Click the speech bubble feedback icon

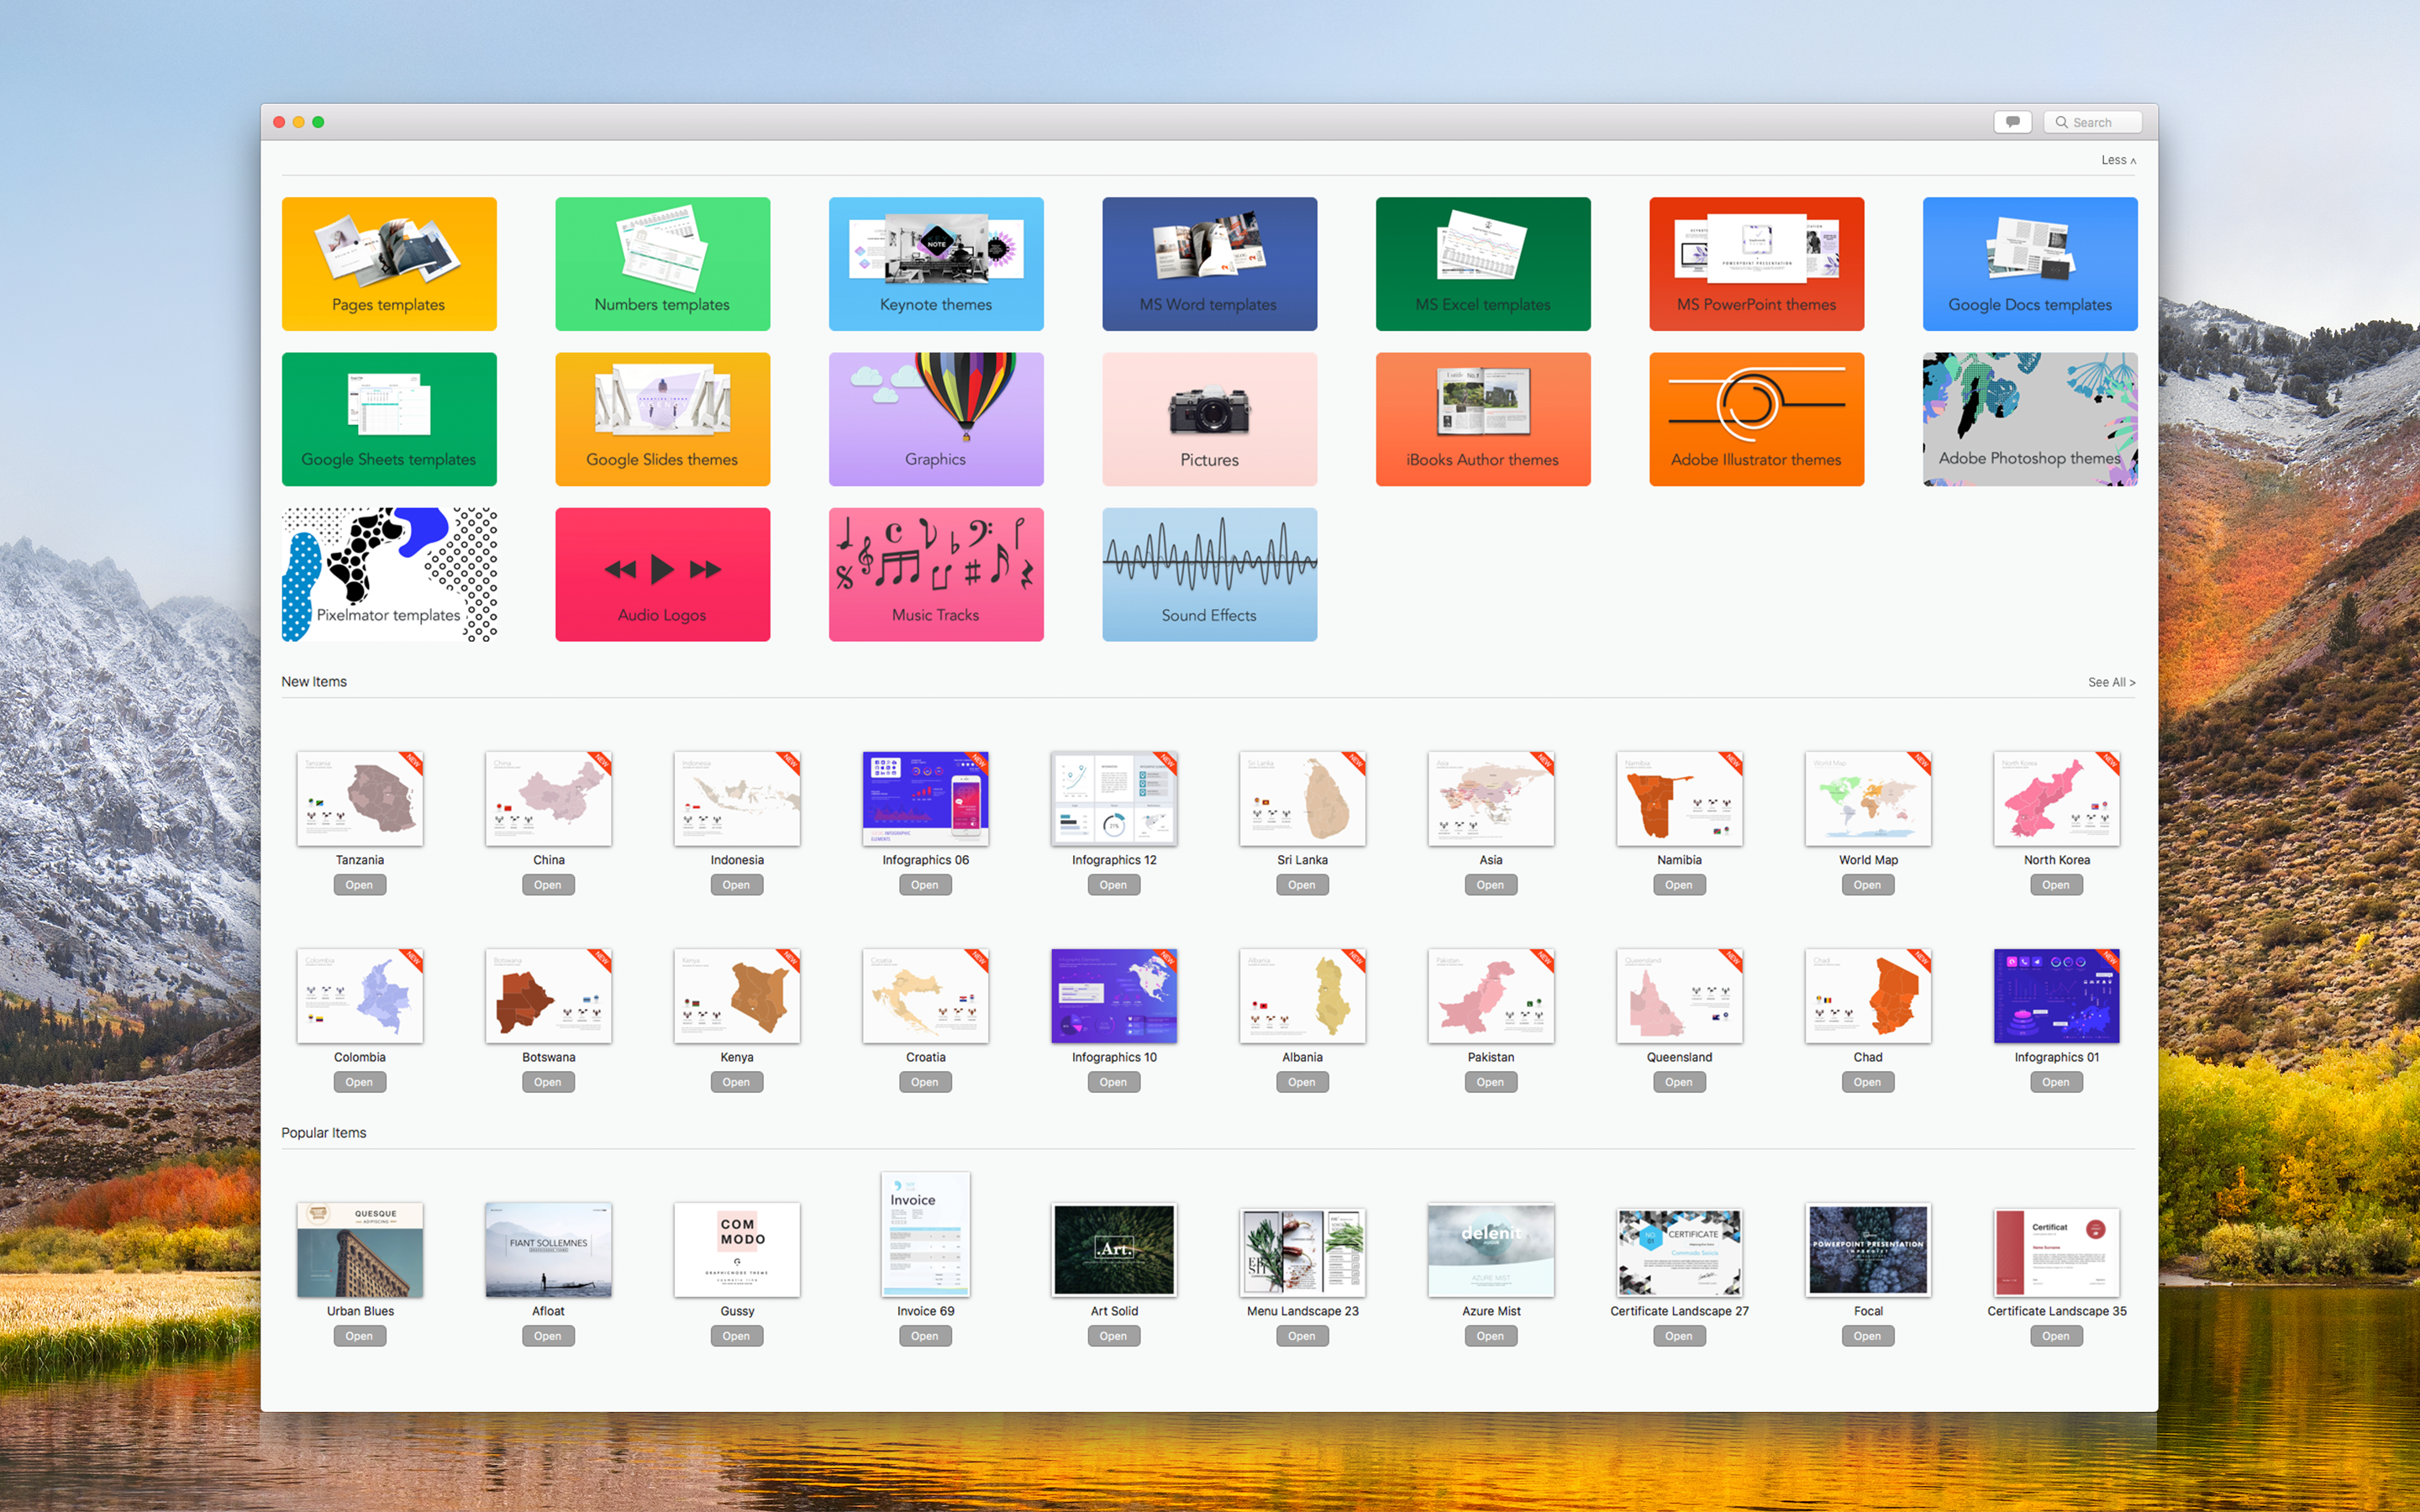pyautogui.click(x=2012, y=122)
